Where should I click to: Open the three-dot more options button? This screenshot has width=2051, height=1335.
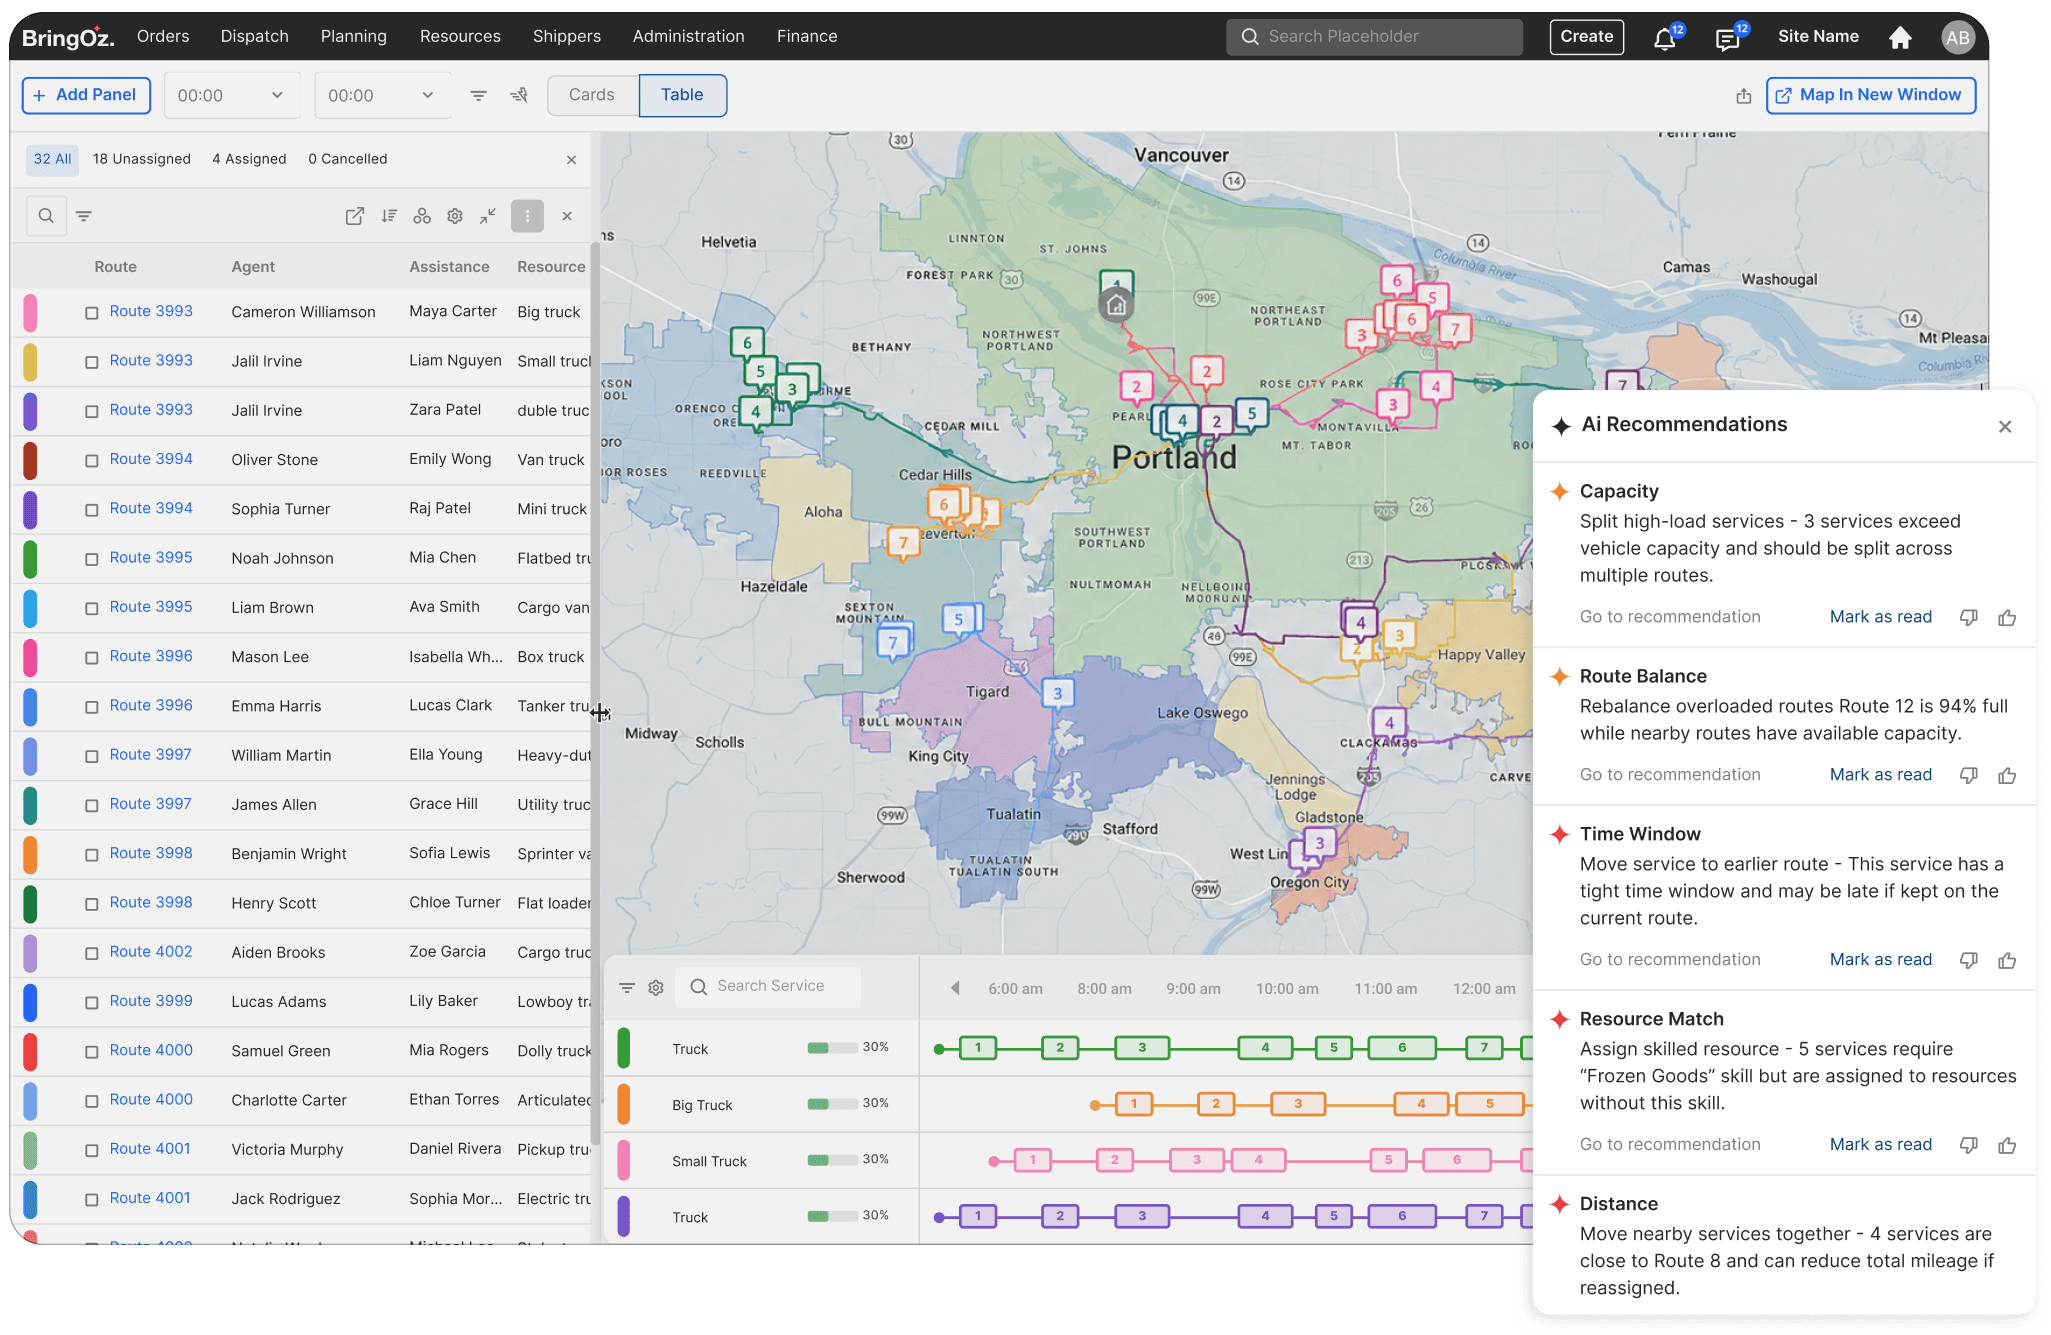point(527,216)
